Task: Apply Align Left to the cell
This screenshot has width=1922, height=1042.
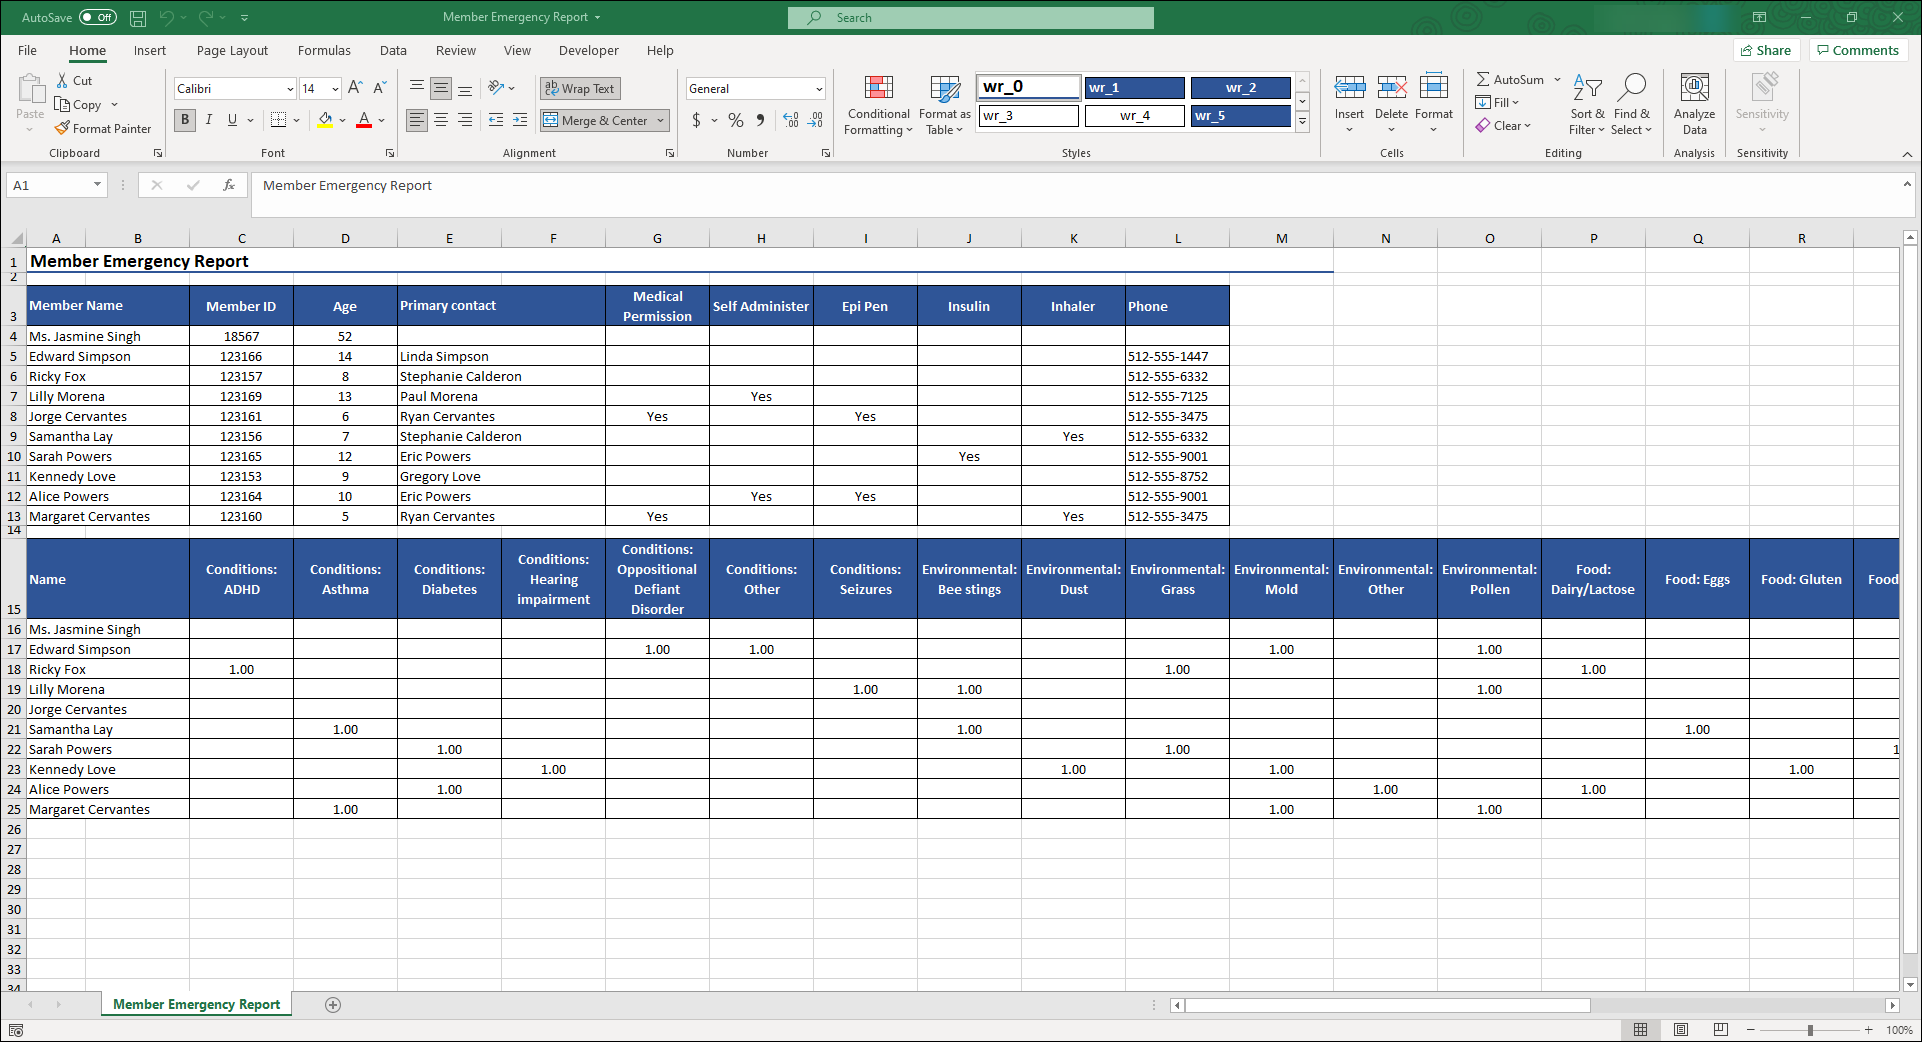Action: tap(417, 120)
